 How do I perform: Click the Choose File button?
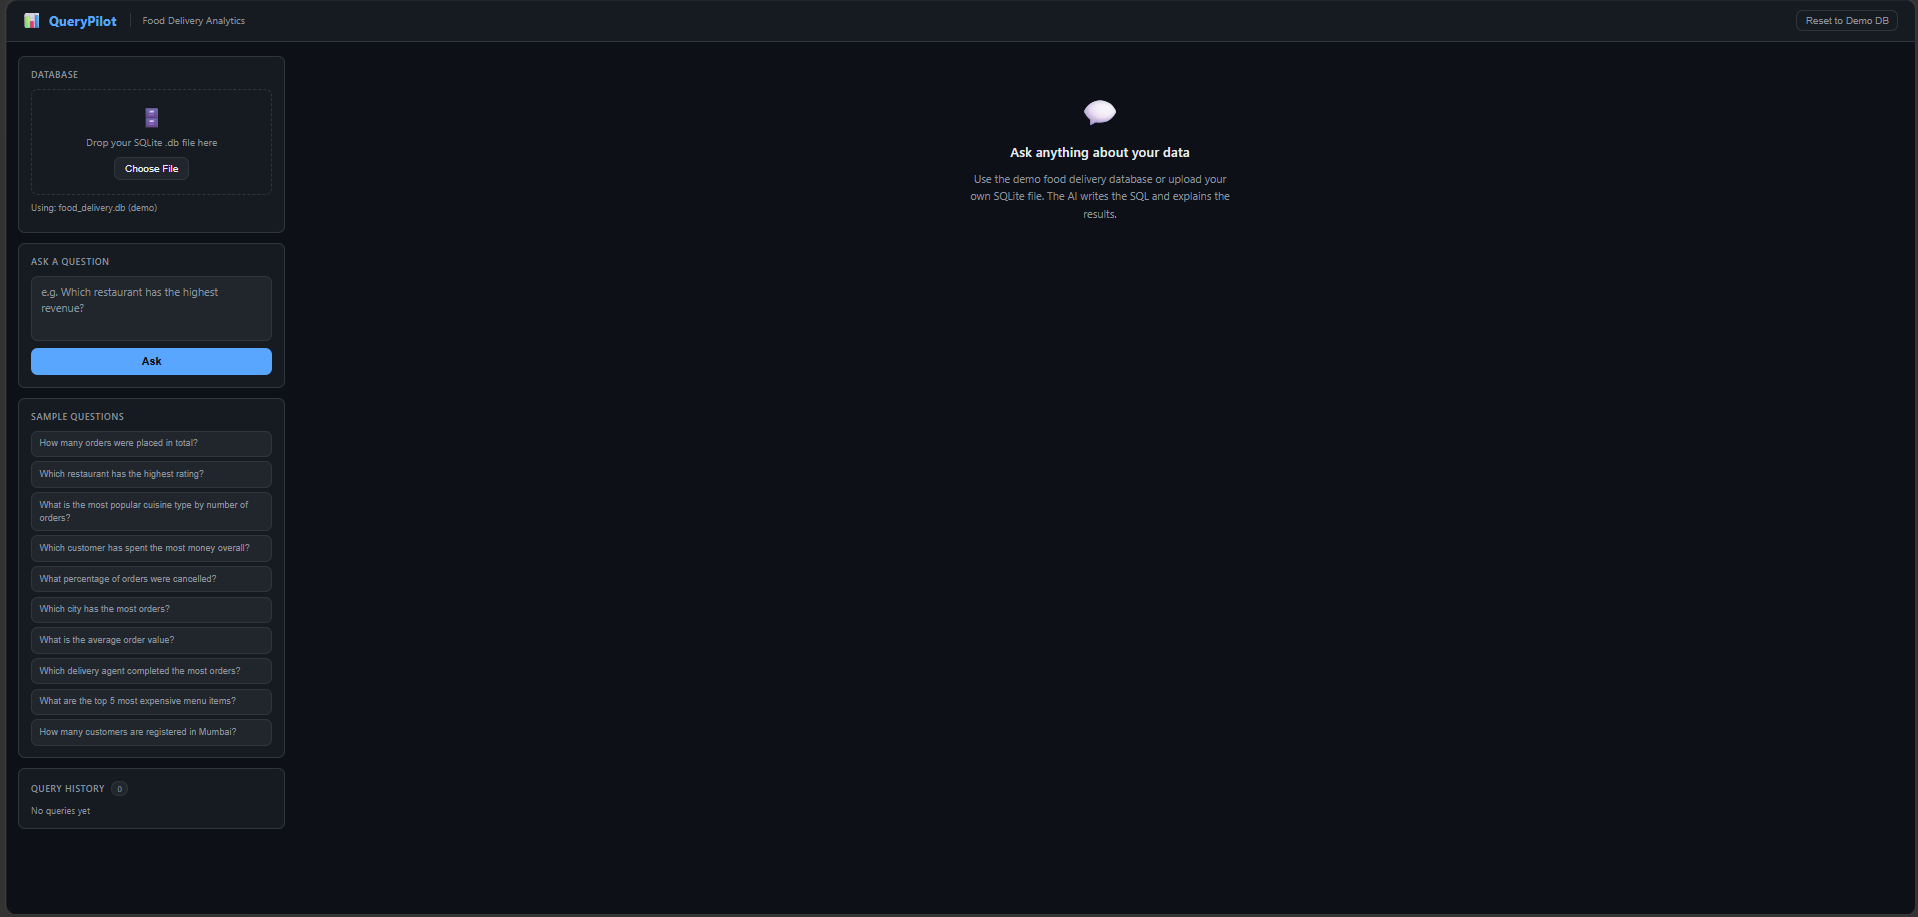[151, 169]
